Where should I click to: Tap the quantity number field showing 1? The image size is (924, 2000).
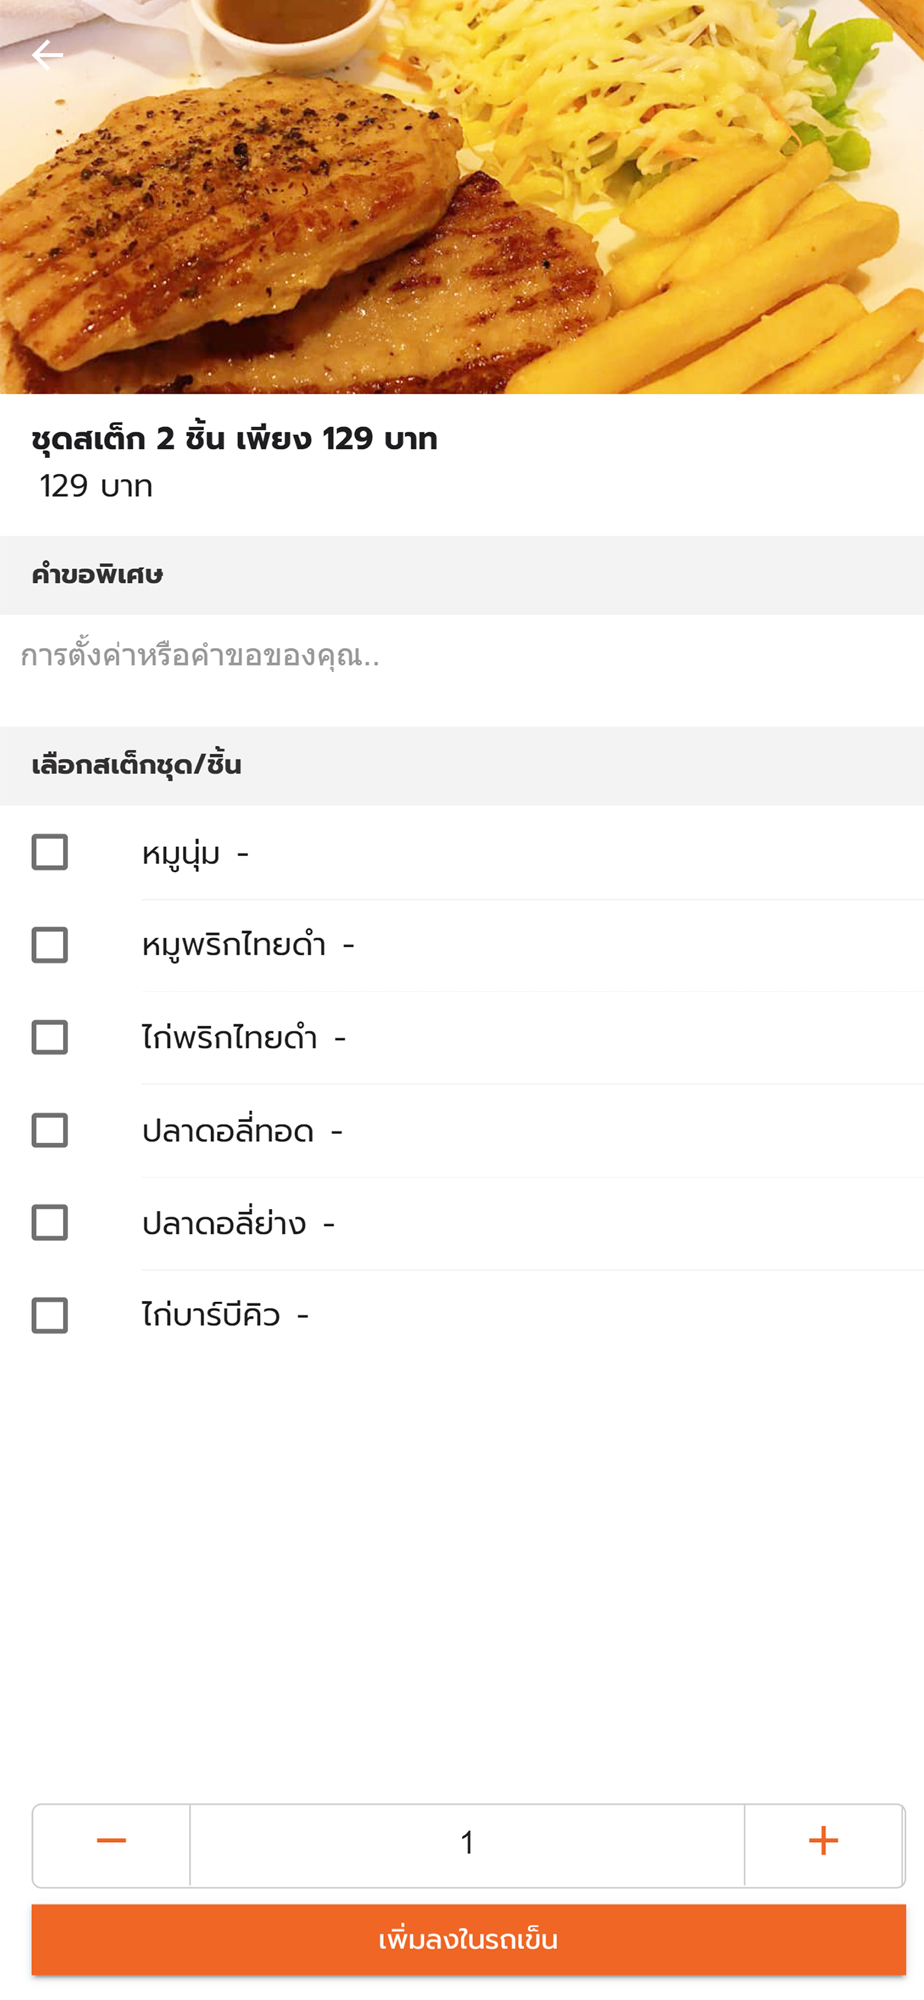(467, 1843)
